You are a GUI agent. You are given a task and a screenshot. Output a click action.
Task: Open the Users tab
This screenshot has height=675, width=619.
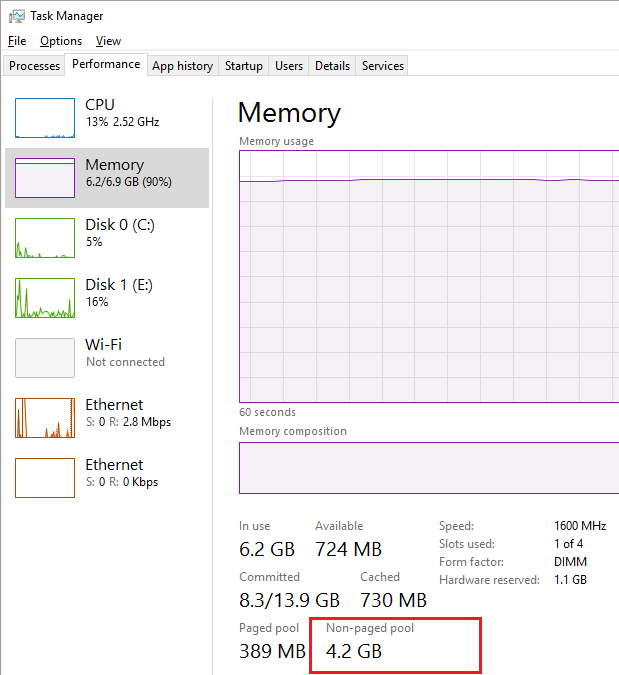(289, 66)
